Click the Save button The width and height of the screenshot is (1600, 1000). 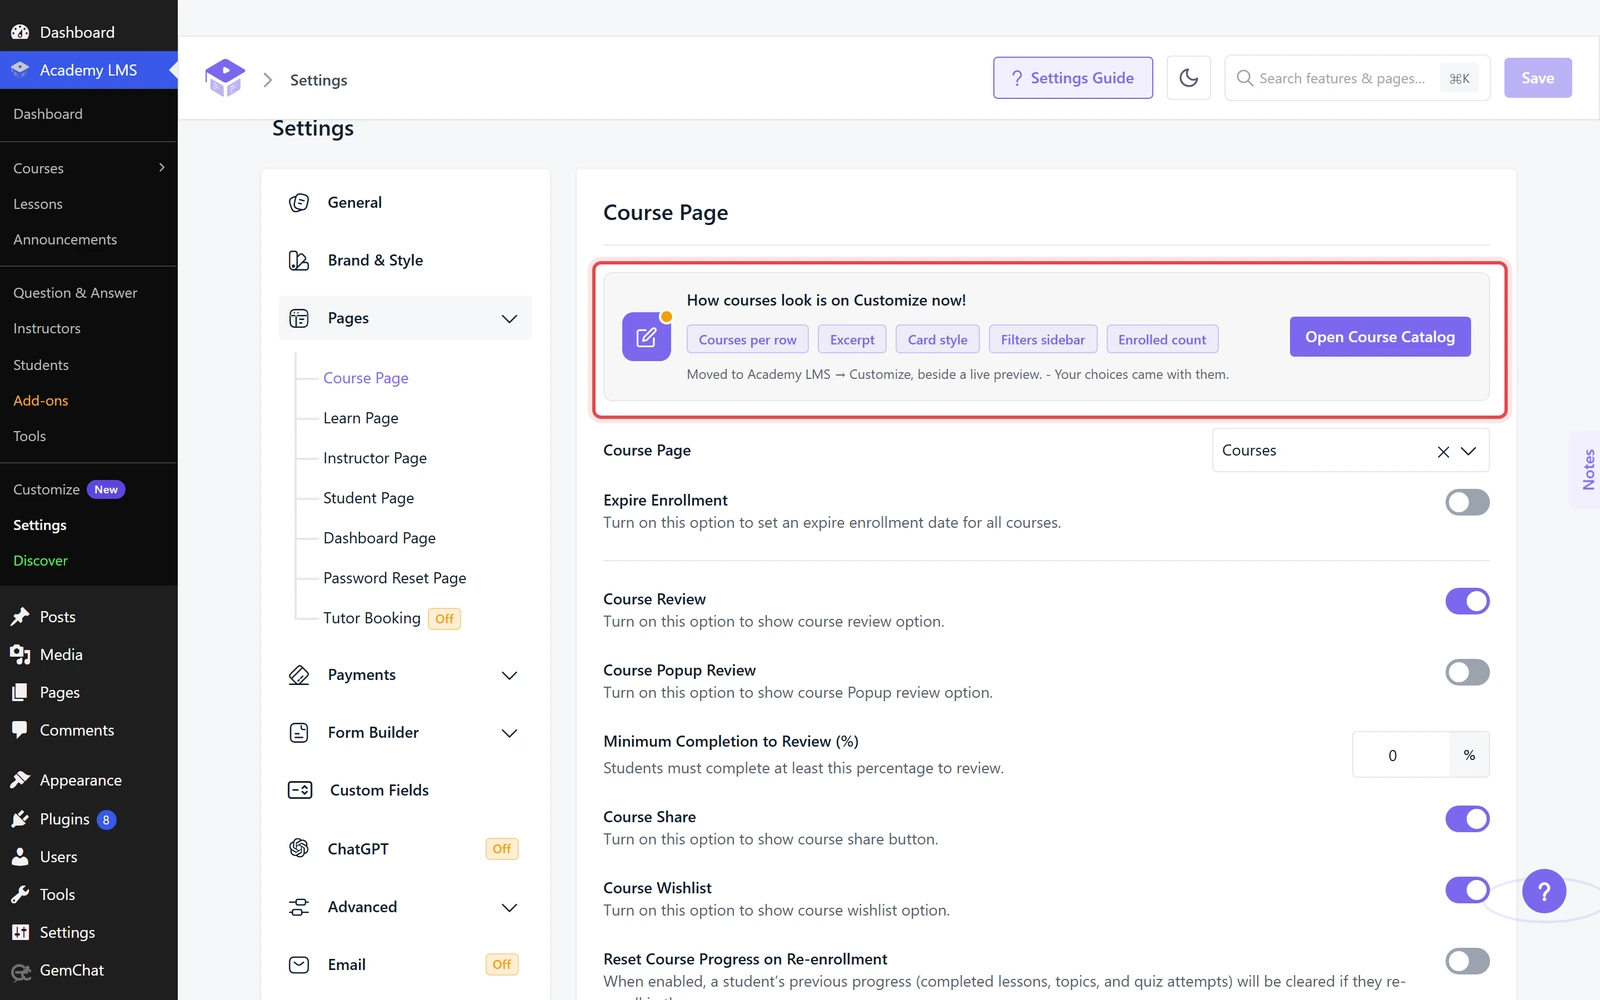pos(1538,78)
